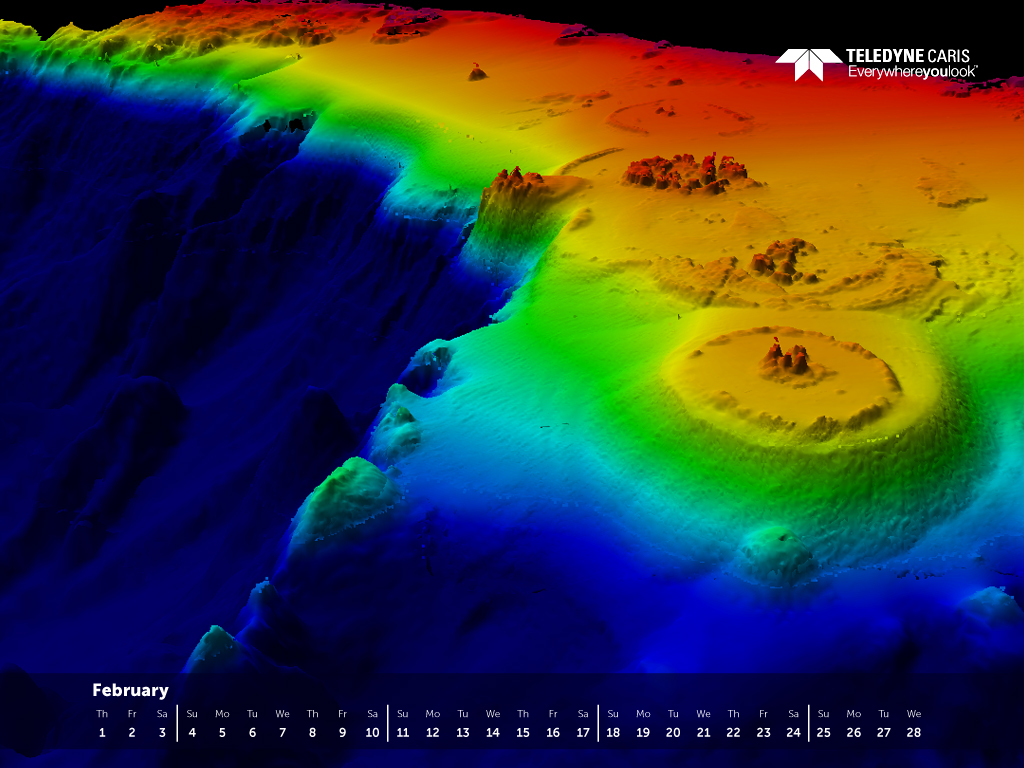Select February 14 on the calendar
The image size is (1024, 768).
pos(493,732)
